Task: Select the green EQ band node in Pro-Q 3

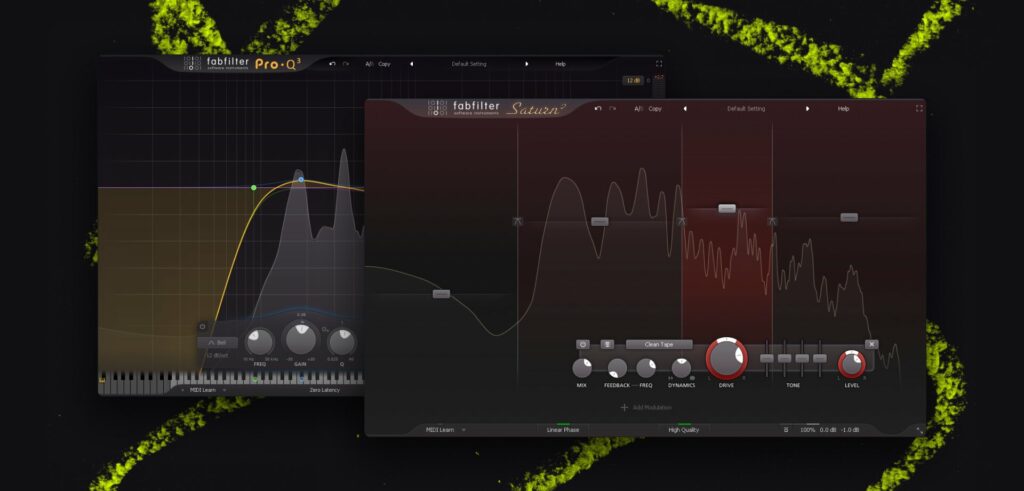Action: (x=254, y=187)
